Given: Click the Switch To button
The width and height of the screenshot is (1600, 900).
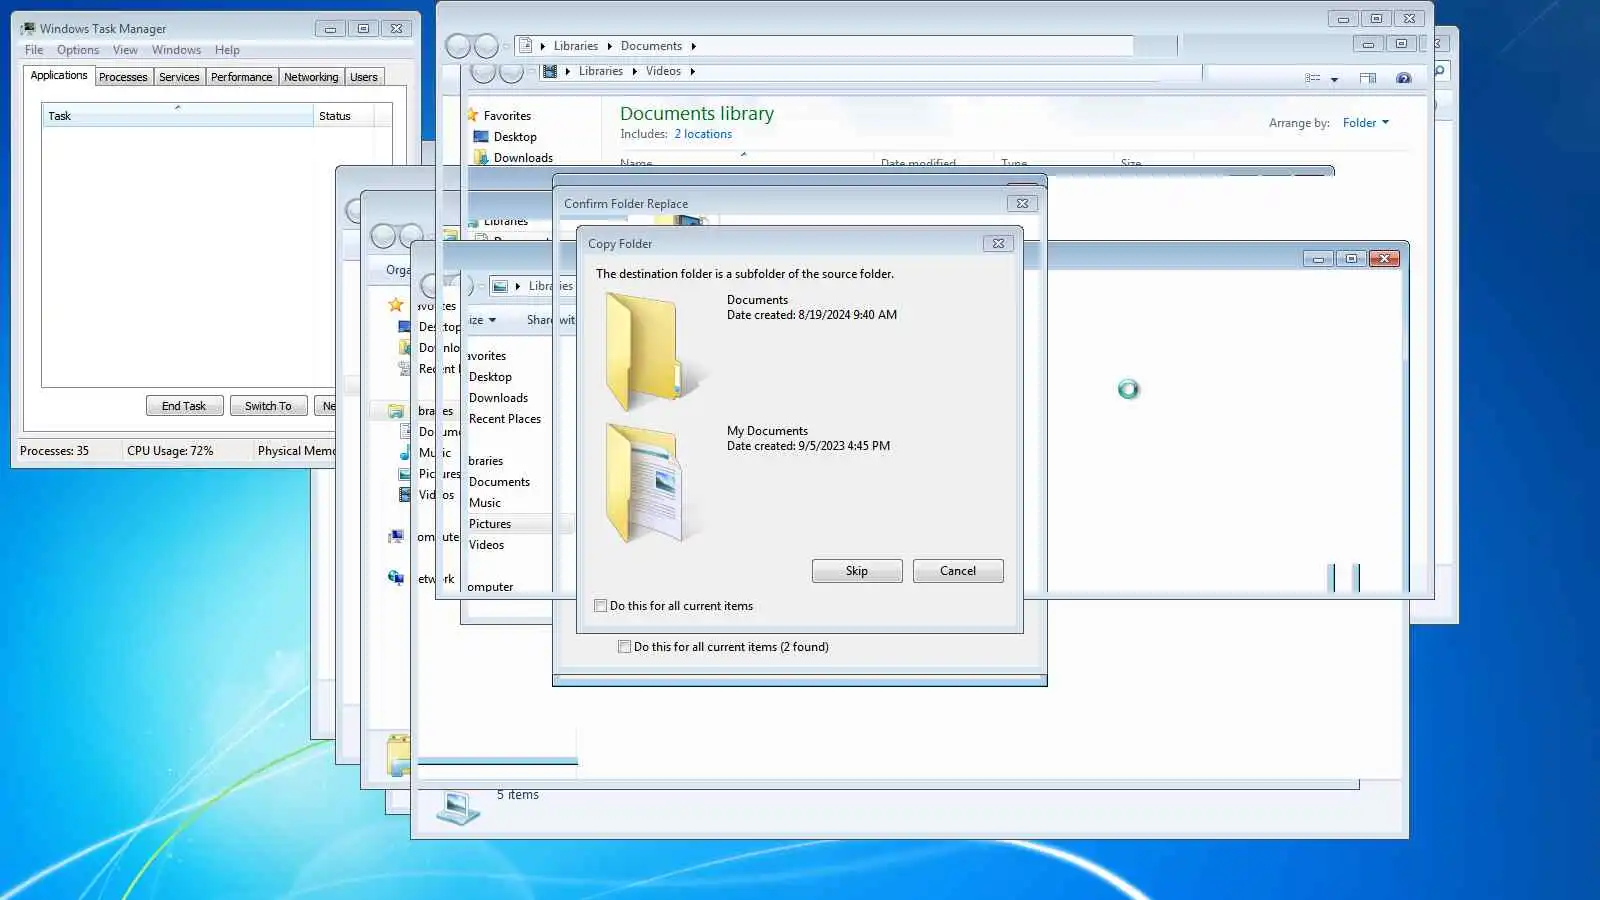Looking at the screenshot, I should 268,406.
